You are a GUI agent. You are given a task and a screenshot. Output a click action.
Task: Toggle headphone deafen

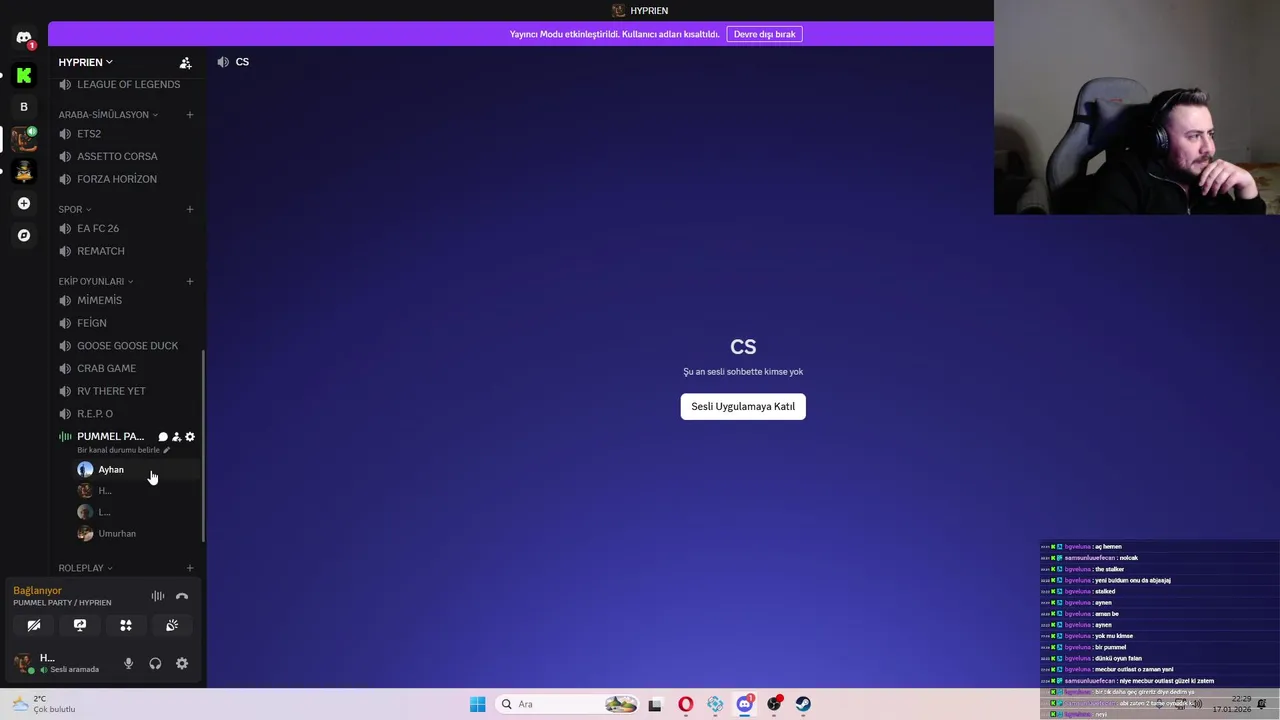pyautogui.click(x=155, y=663)
